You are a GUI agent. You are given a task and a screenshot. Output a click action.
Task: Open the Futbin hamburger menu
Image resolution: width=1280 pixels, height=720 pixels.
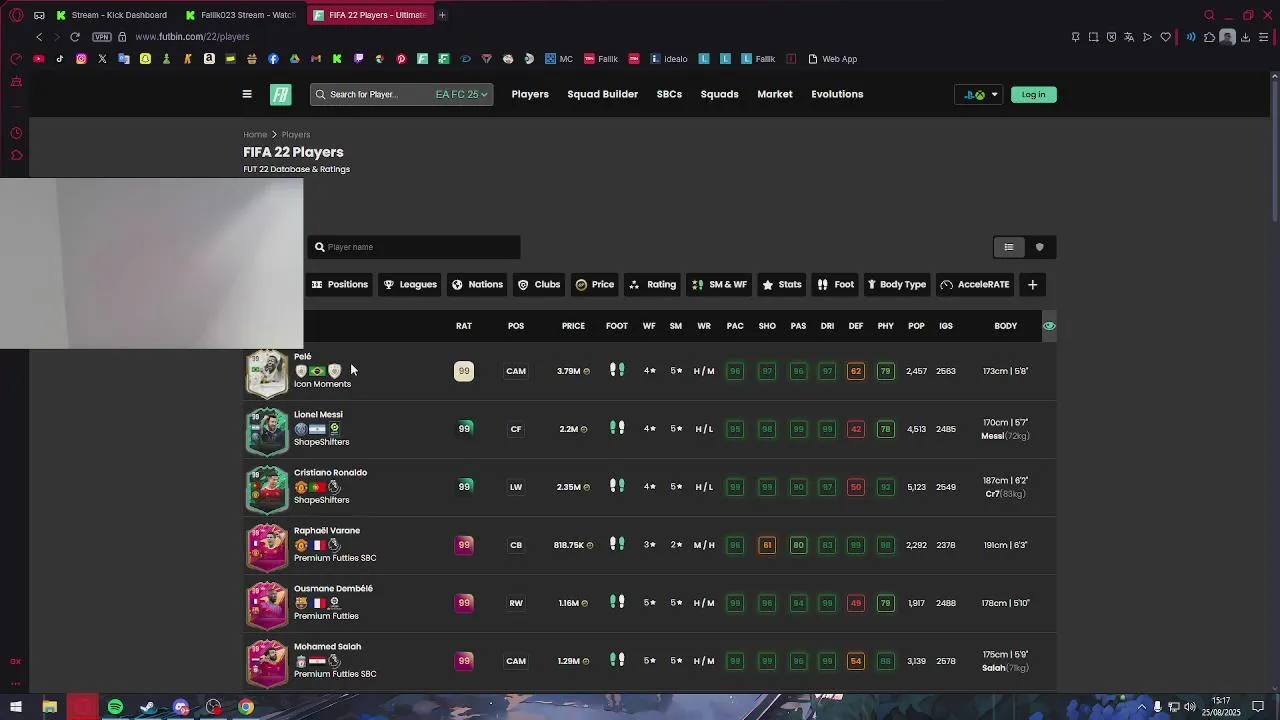[247, 94]
